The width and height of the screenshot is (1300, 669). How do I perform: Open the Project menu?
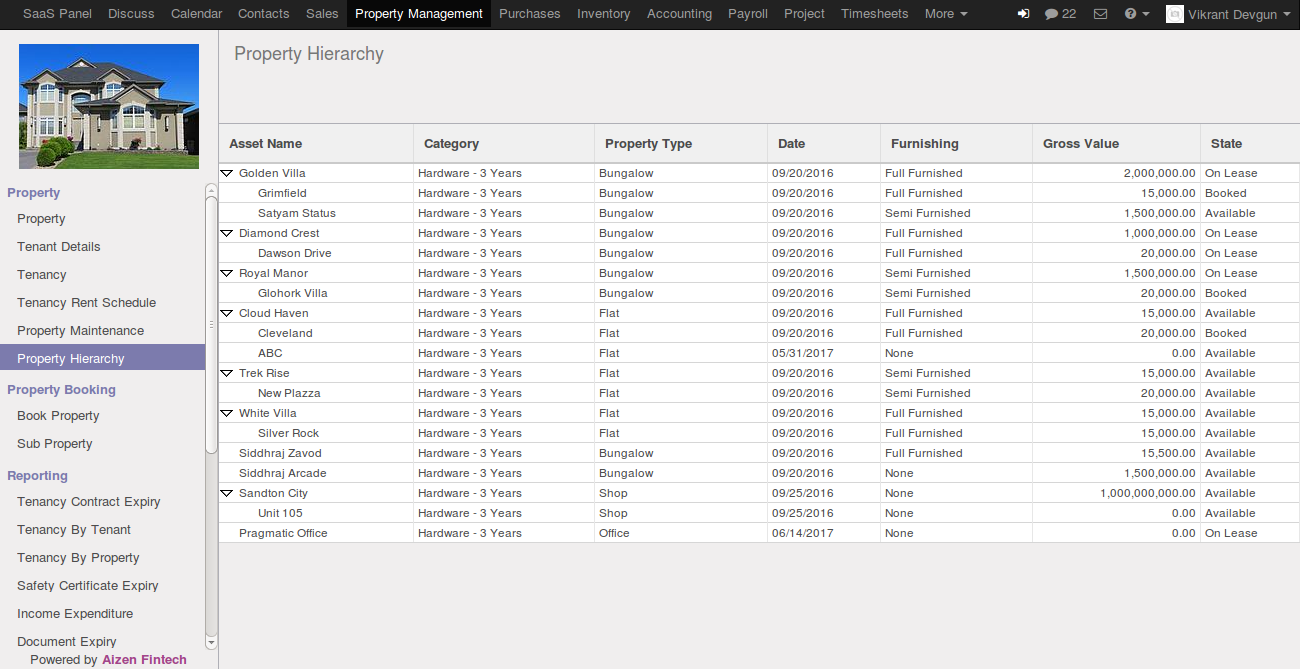tap(805, 14)
